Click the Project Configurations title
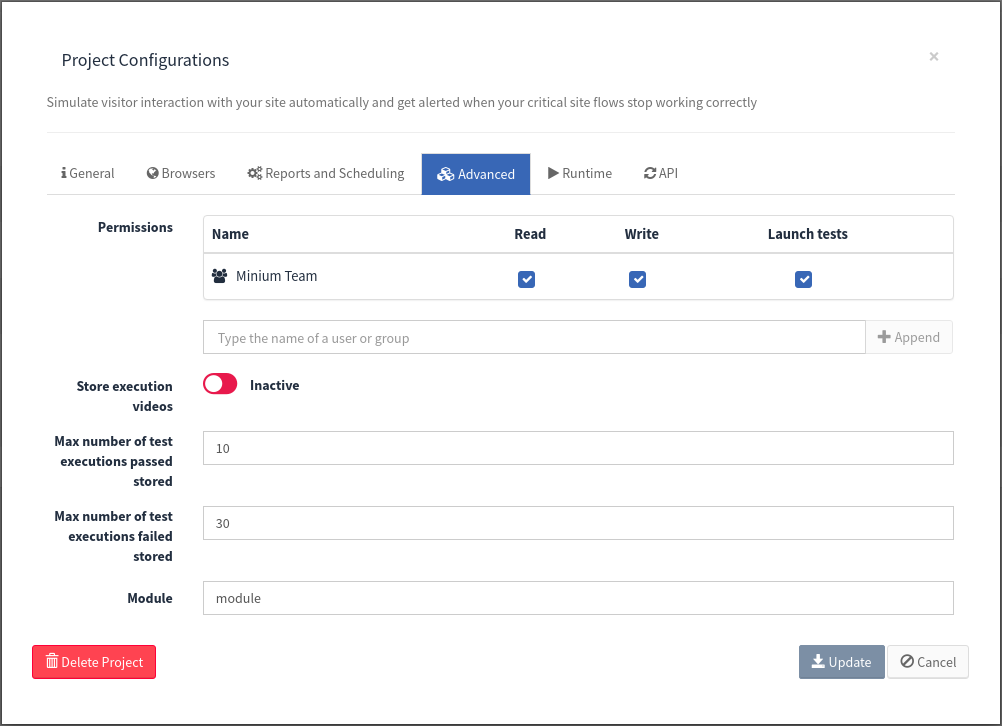 click(145, 60)
